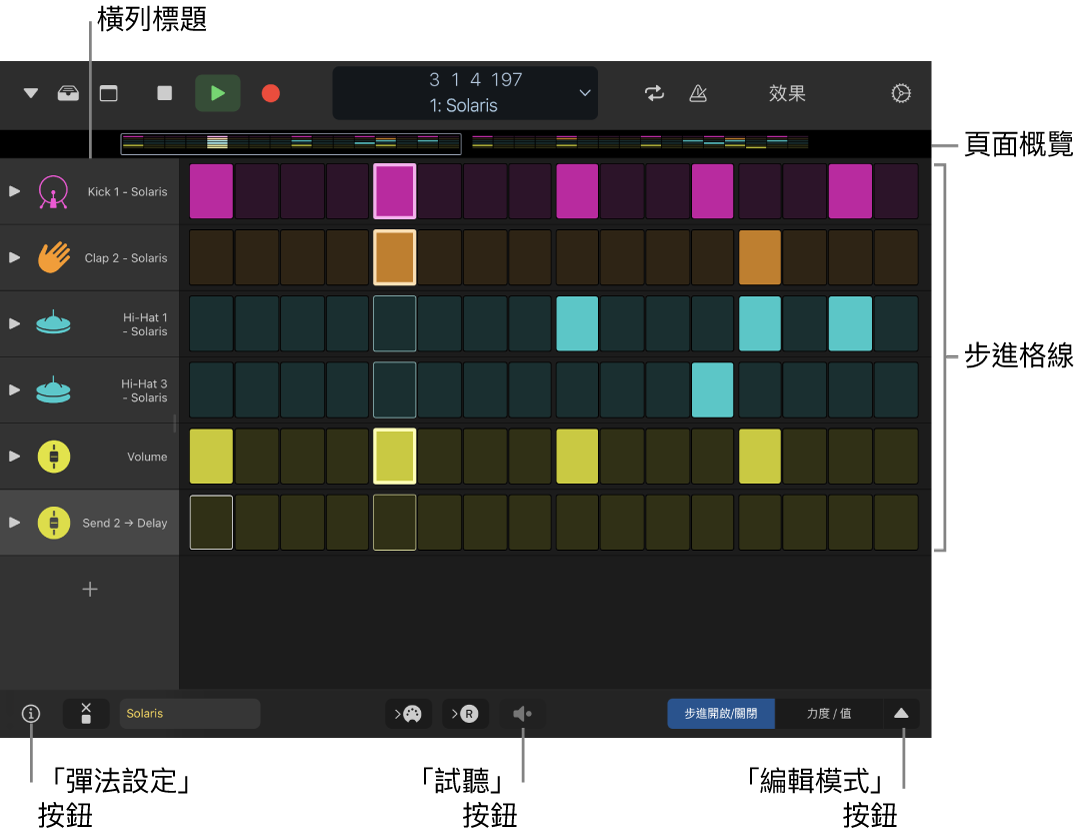Screen dimensions: 1085x833
Task: Select the first page in page overview
Action: click(x=291, y=143)
